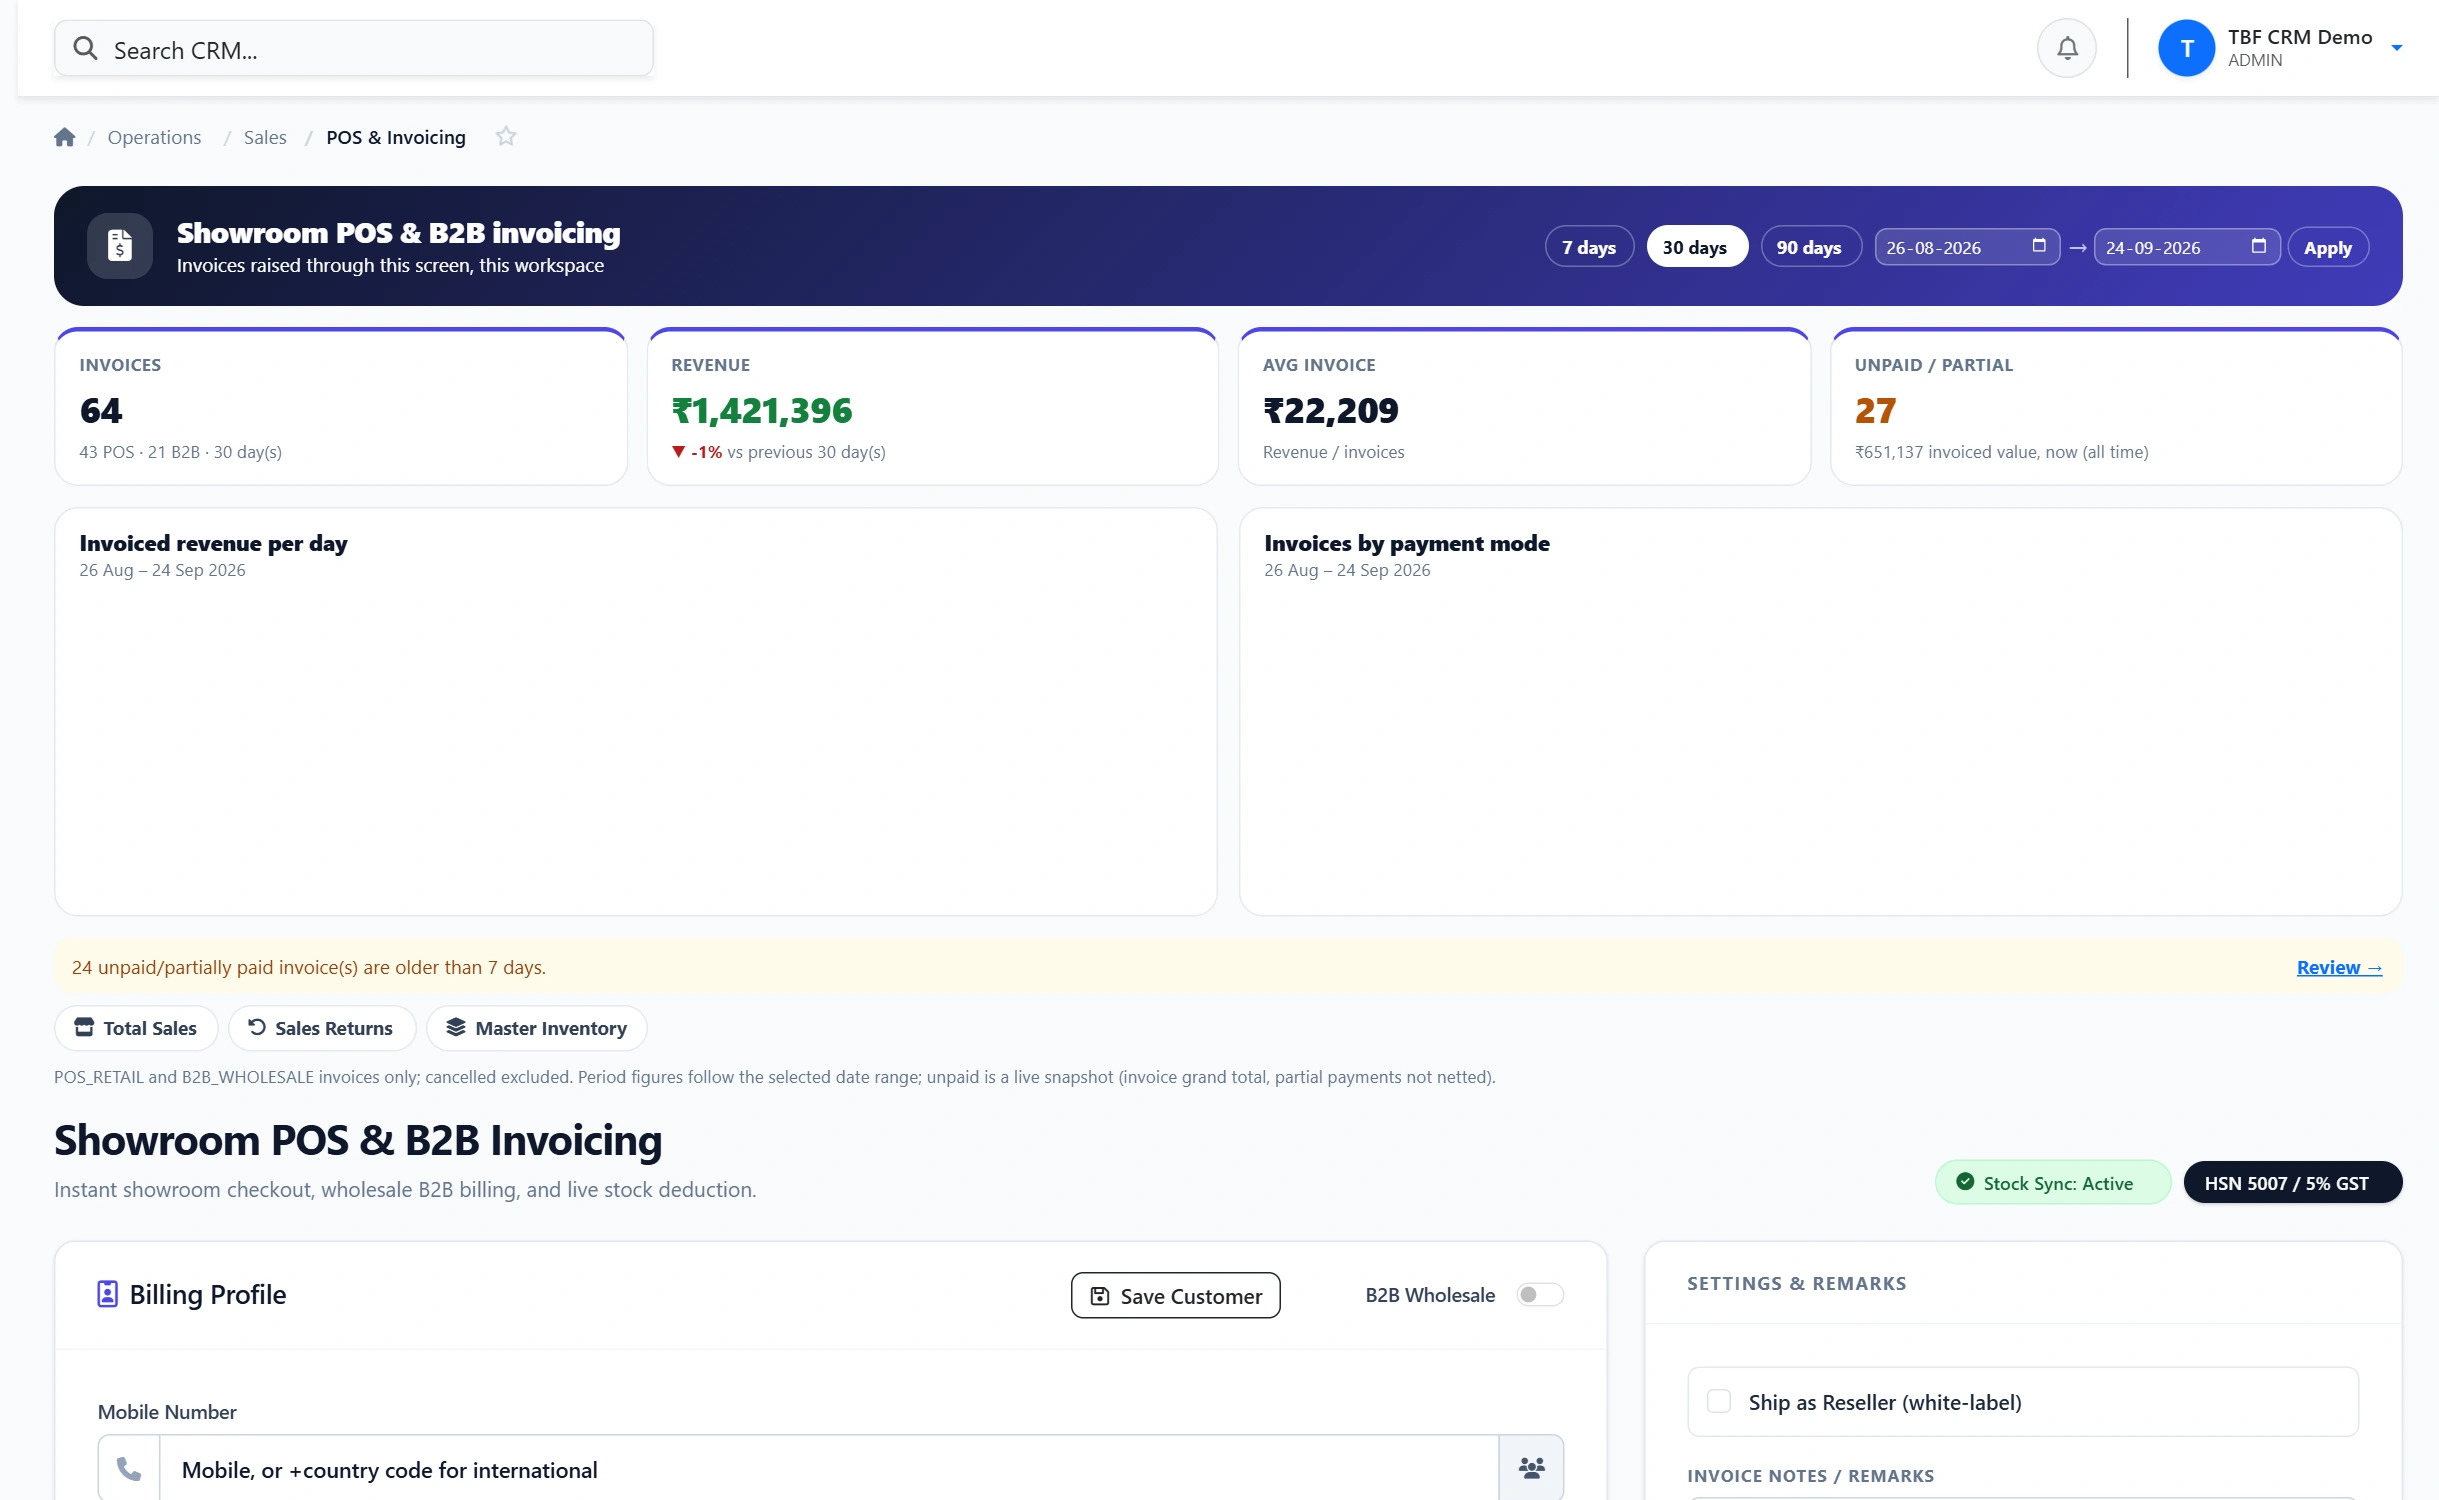
Task: Open contacts picker beside mobile number field
Action: pos(1531,1468)
